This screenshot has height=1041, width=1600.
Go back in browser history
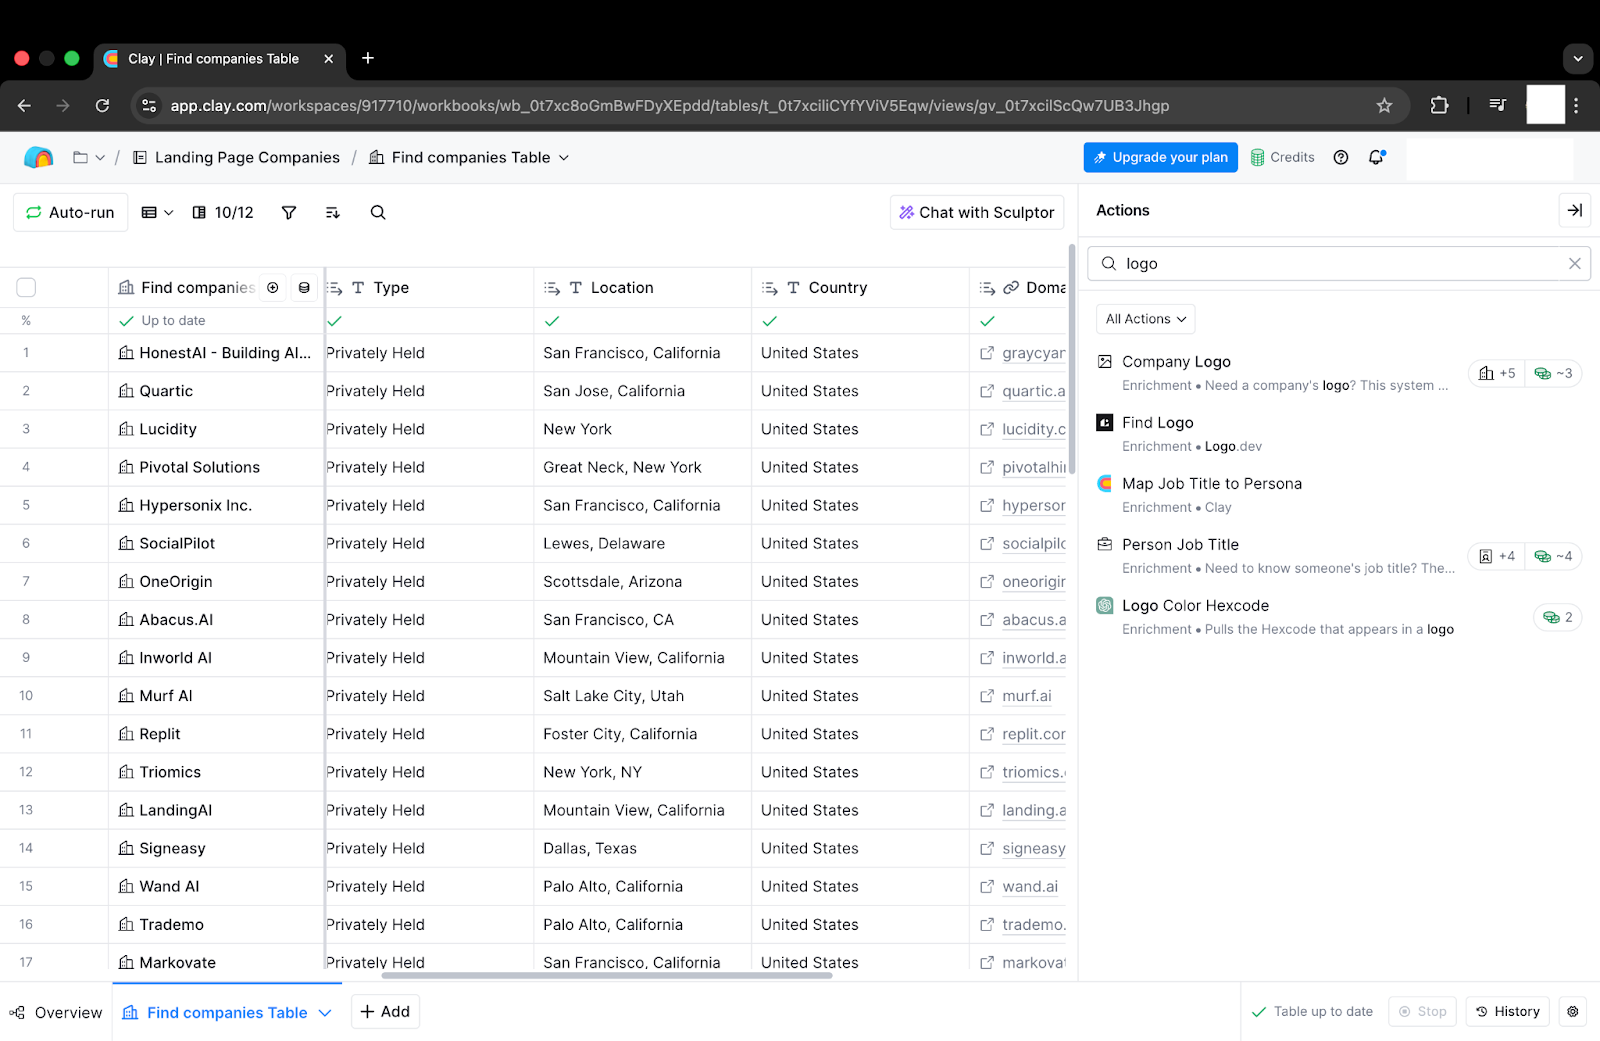pos(25,105)
